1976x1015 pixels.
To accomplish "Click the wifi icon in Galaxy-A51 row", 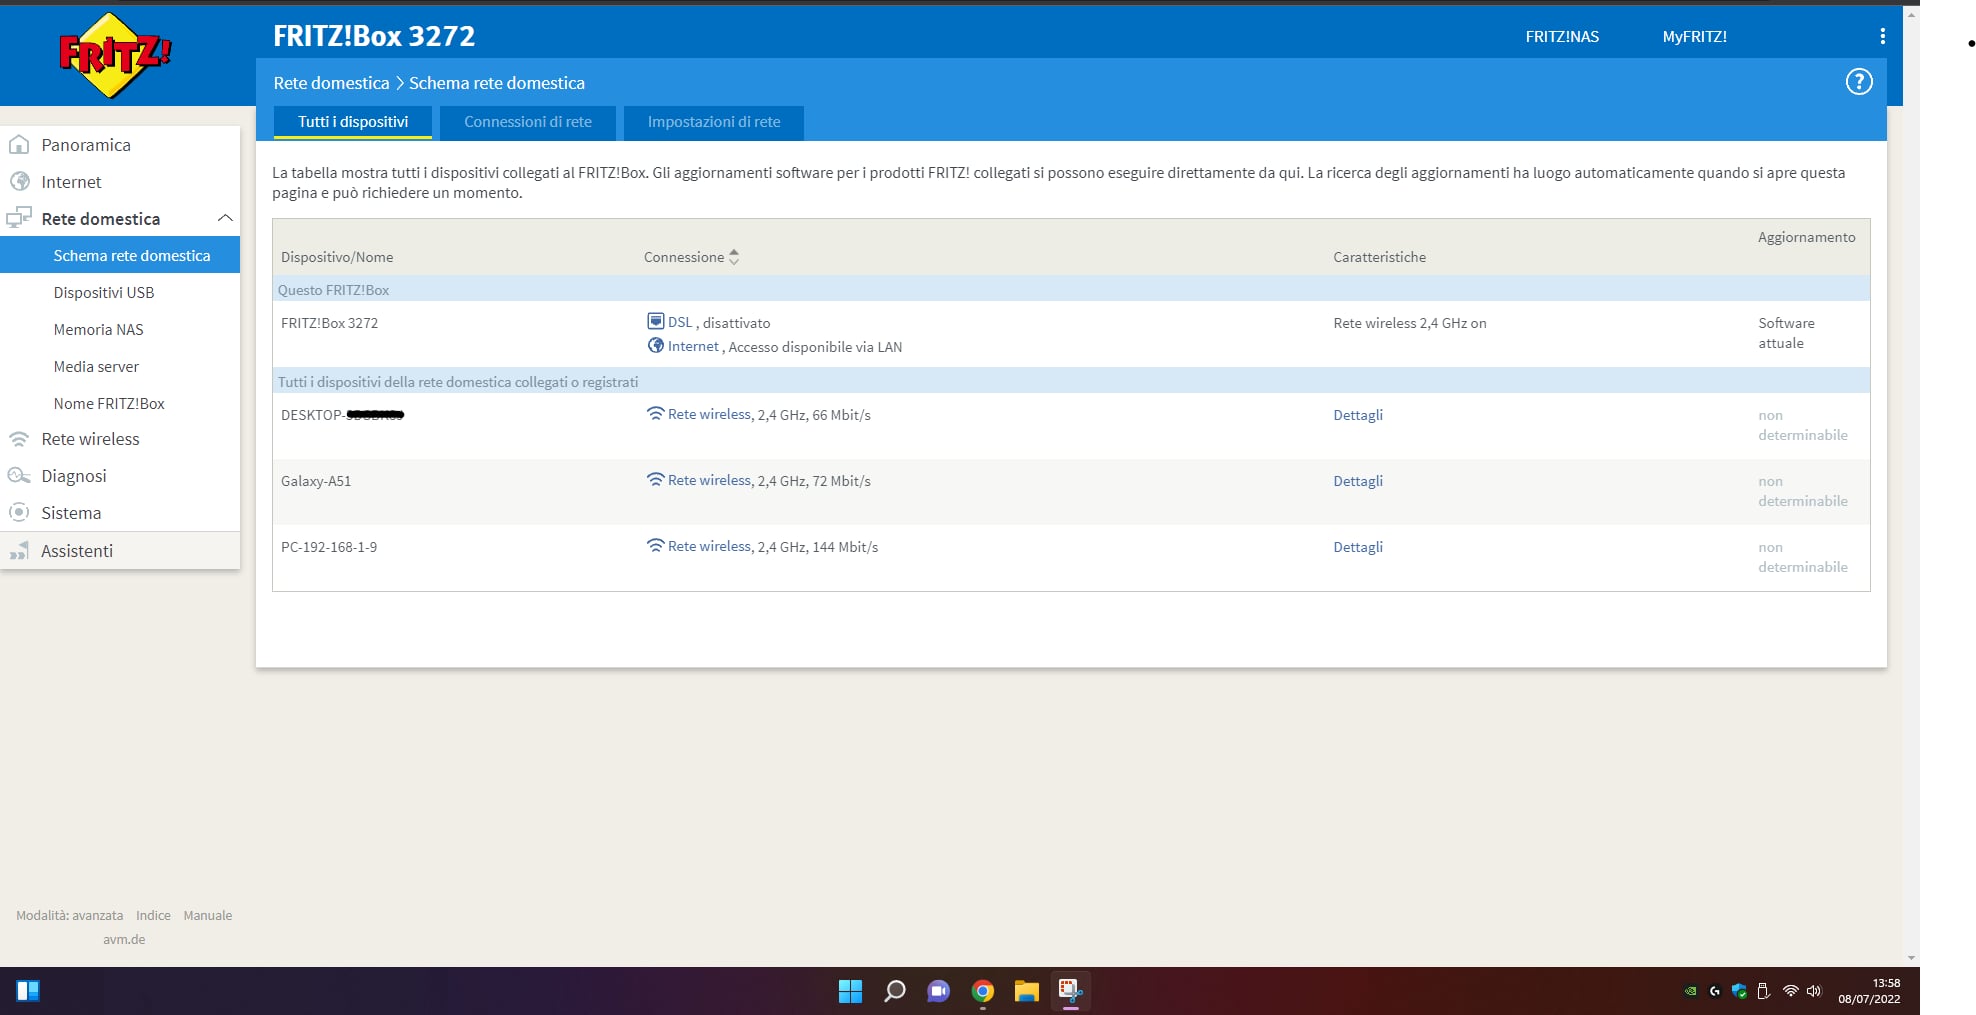I will point(655,480).
